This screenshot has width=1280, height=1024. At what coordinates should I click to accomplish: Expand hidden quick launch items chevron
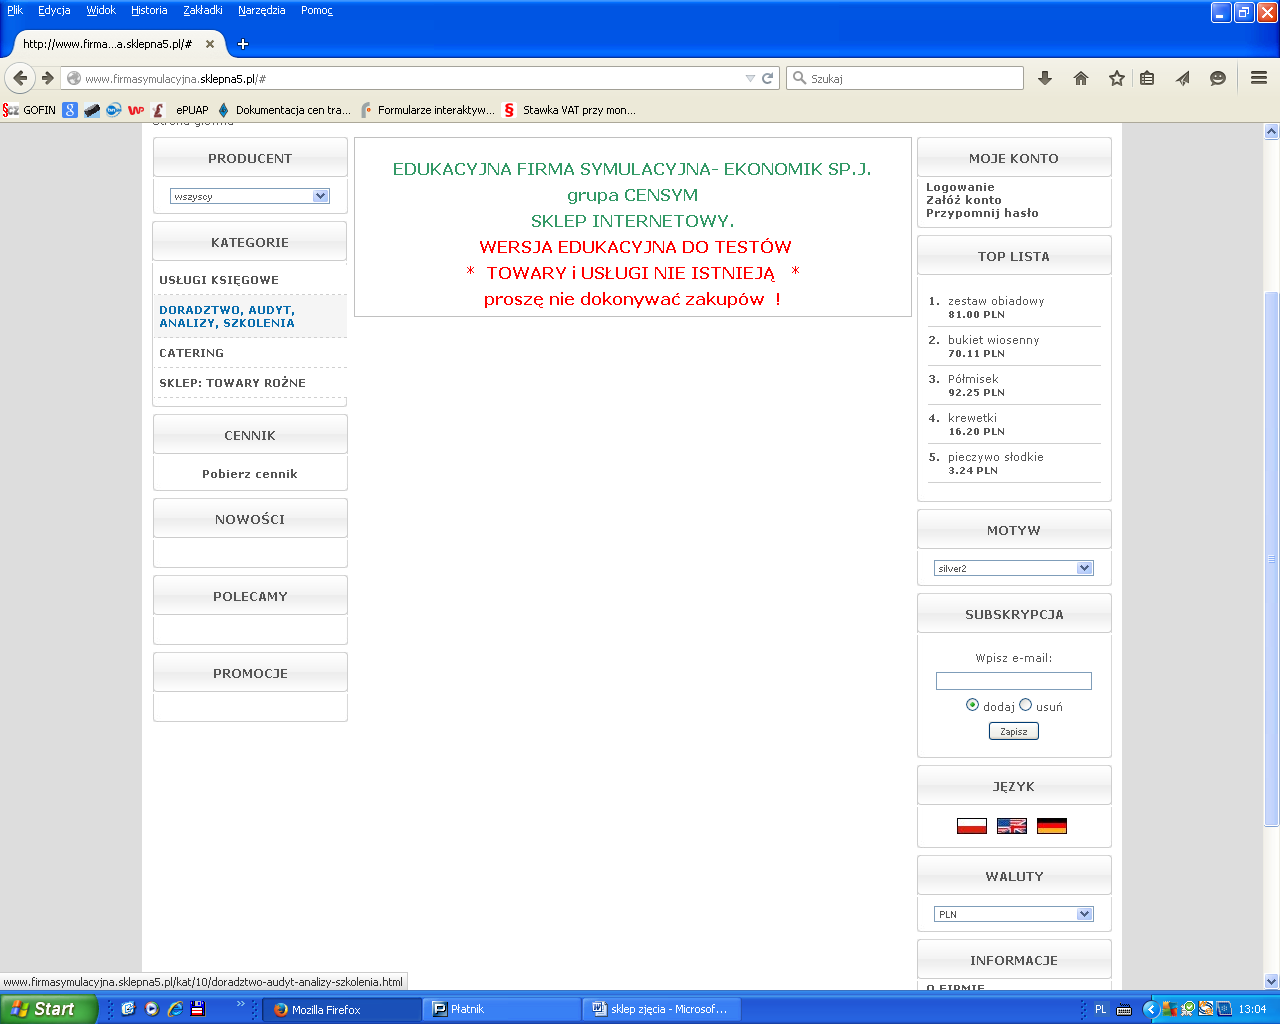(x=240, y=1003)
